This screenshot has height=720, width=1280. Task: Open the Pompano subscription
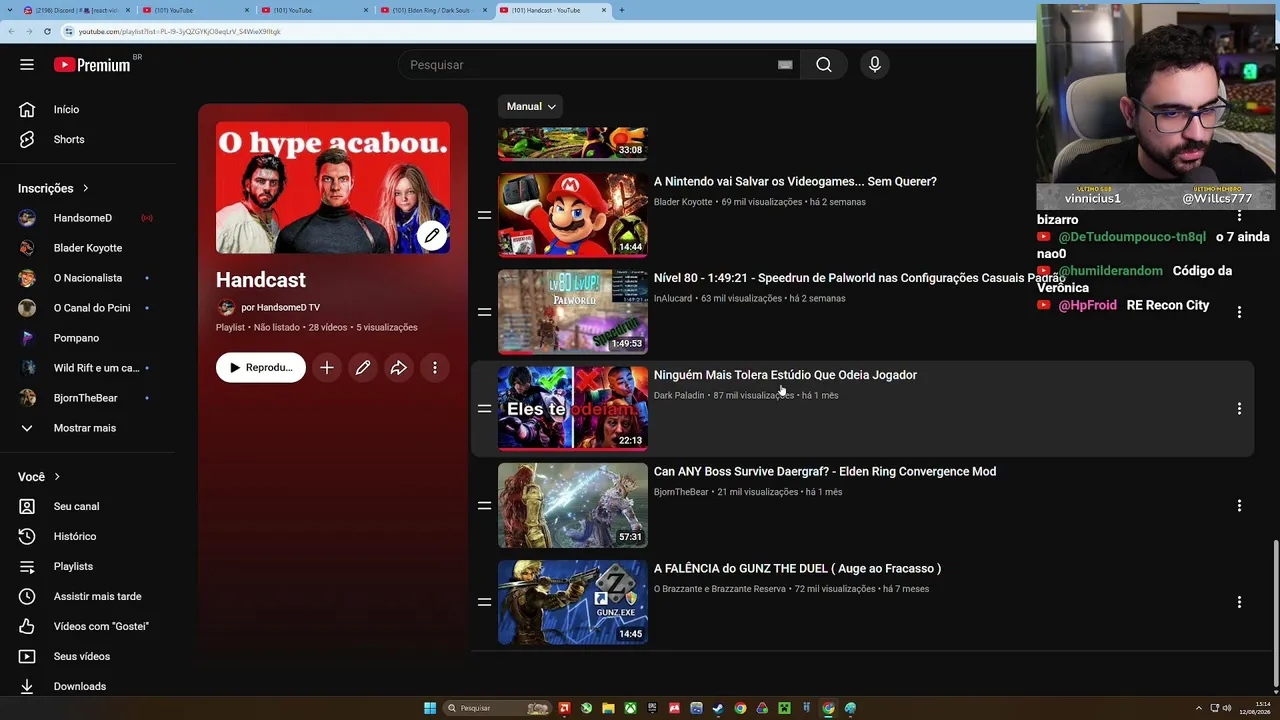coord(76,338)
